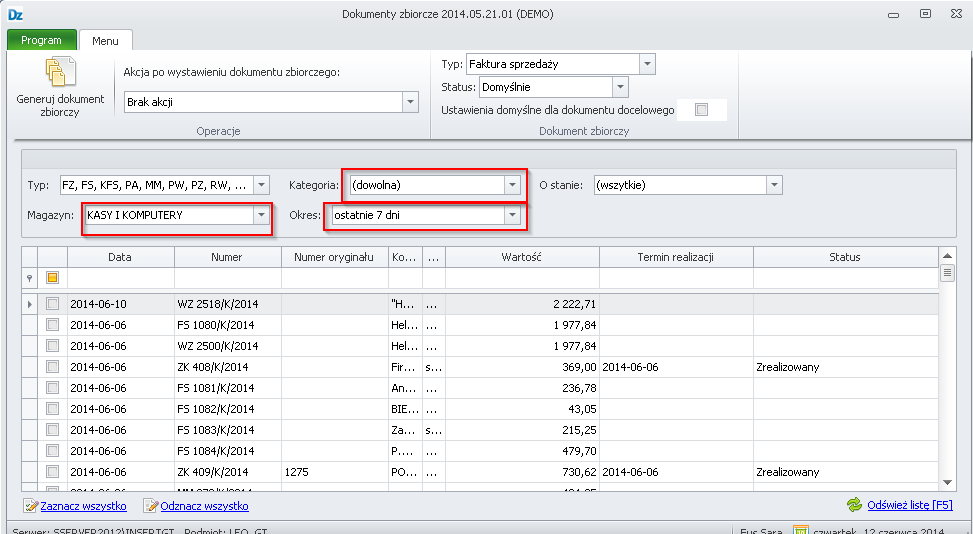The width and height of the screenshot is (973, 534).
Task: Tick checkbox for FS 1084/K/2014 row
Action: tap(52, 451)
